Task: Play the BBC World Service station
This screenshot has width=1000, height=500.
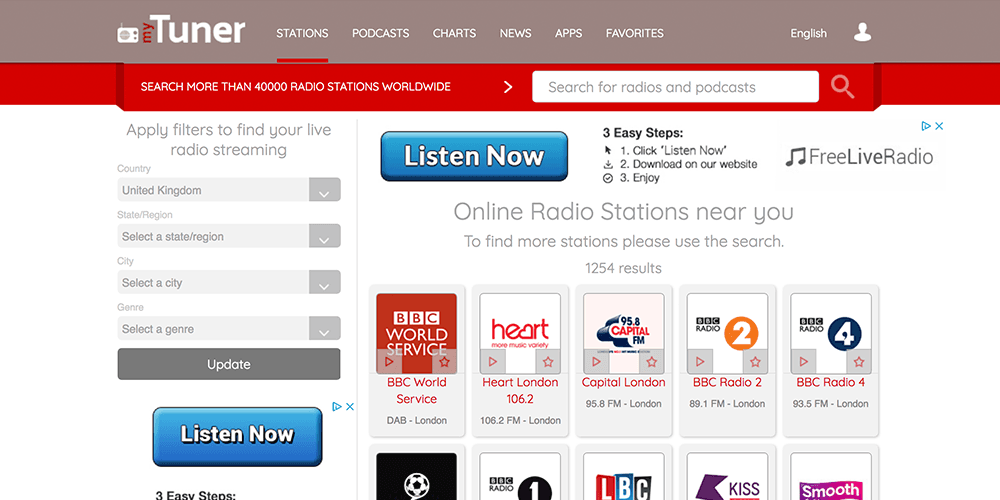Action: pyautogui.click(x=390, y=362)
